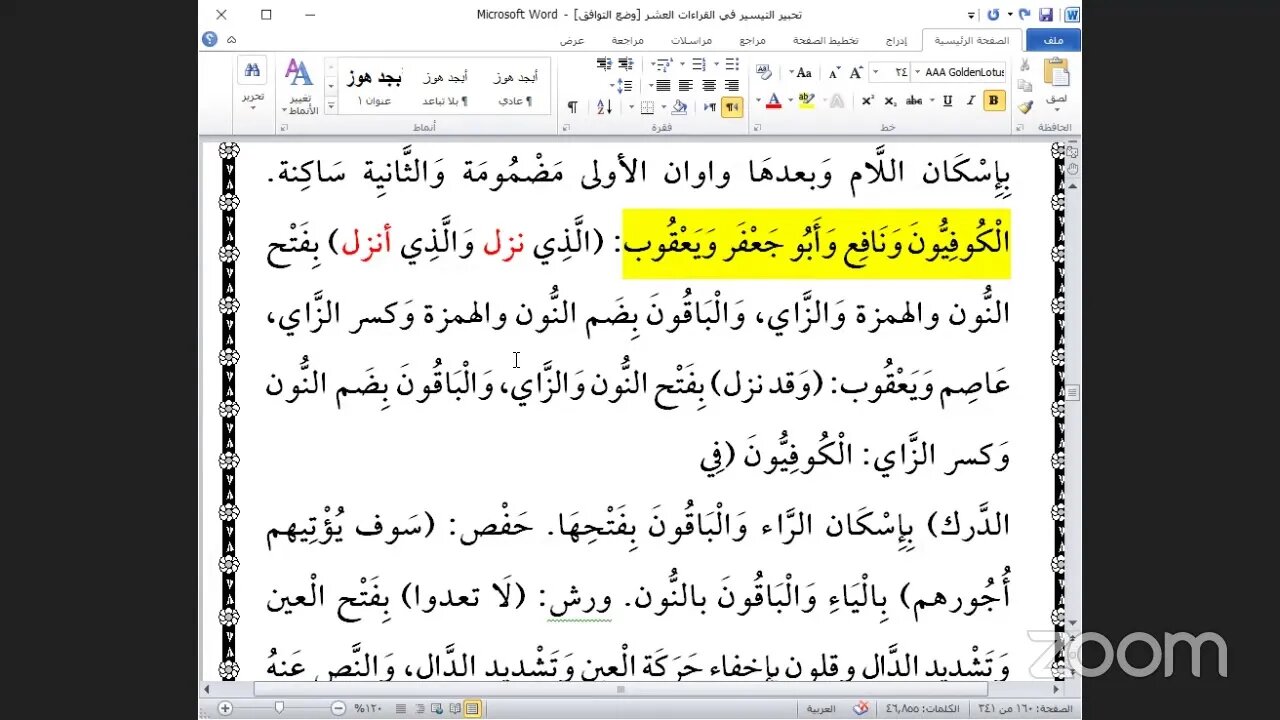Click the font color red A swatch

773,101
